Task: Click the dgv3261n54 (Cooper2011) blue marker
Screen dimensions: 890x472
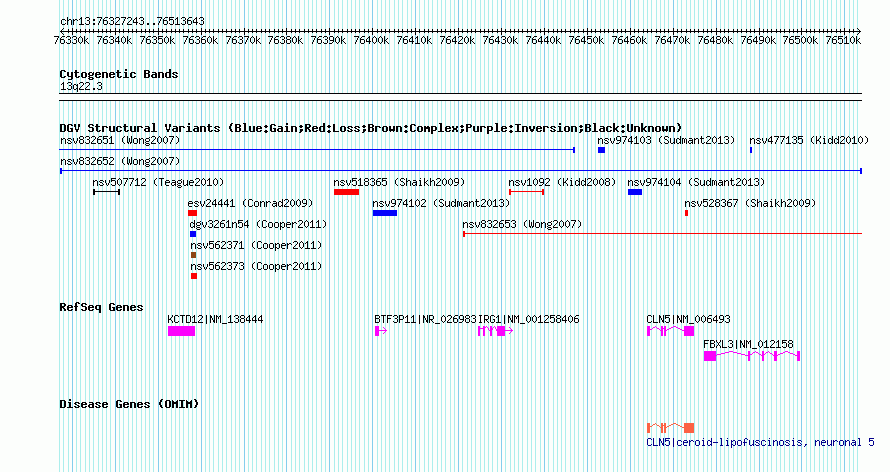Action: pyautogui.click(x=193, y=234)
